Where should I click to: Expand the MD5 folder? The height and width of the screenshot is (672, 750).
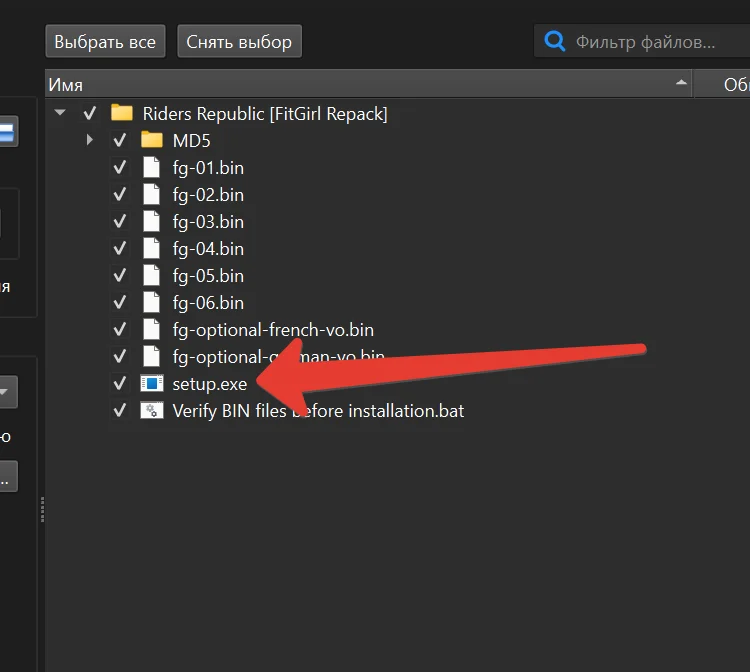tap(90, 140)
